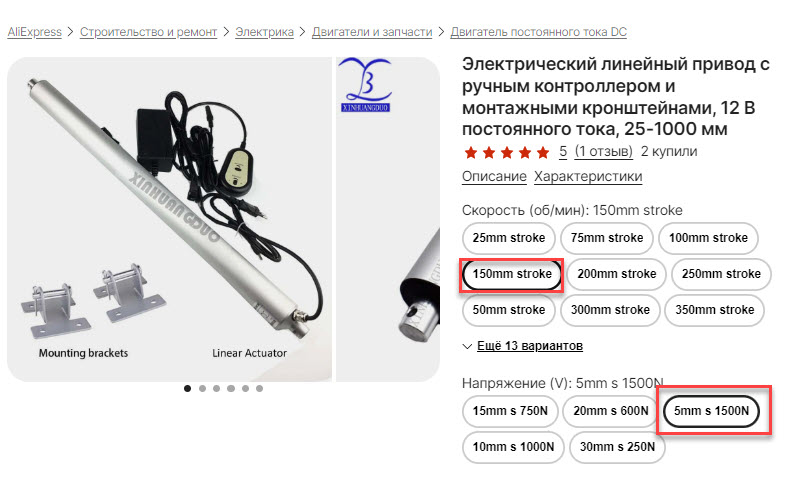Click the five-star rating icons
The width and height of the screenshot is (796, 500).
click(507, 152)
